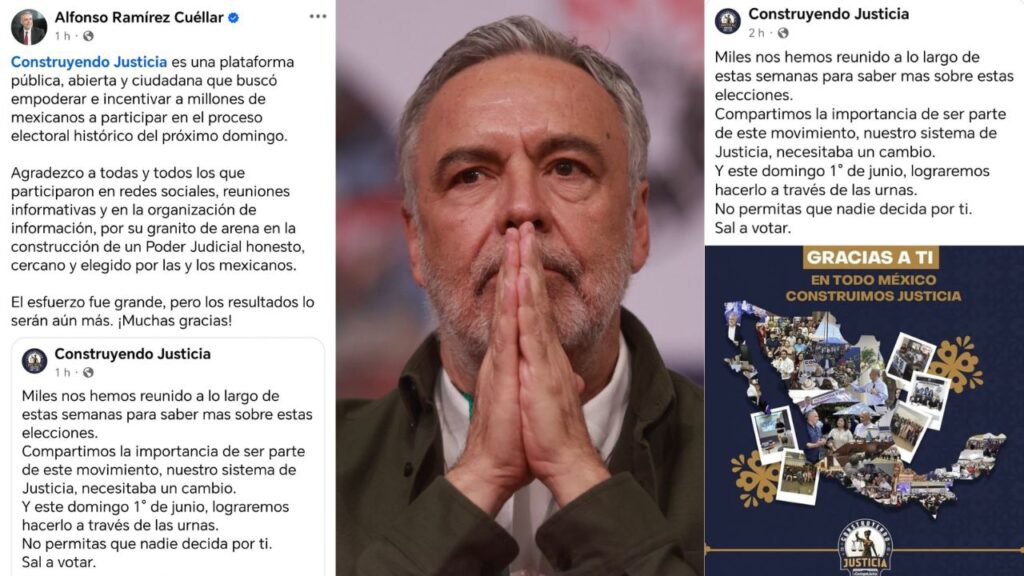1024x576 pixels.
Task: Click the Construyendo Justicia page name top right
Action: pos(828,14)
